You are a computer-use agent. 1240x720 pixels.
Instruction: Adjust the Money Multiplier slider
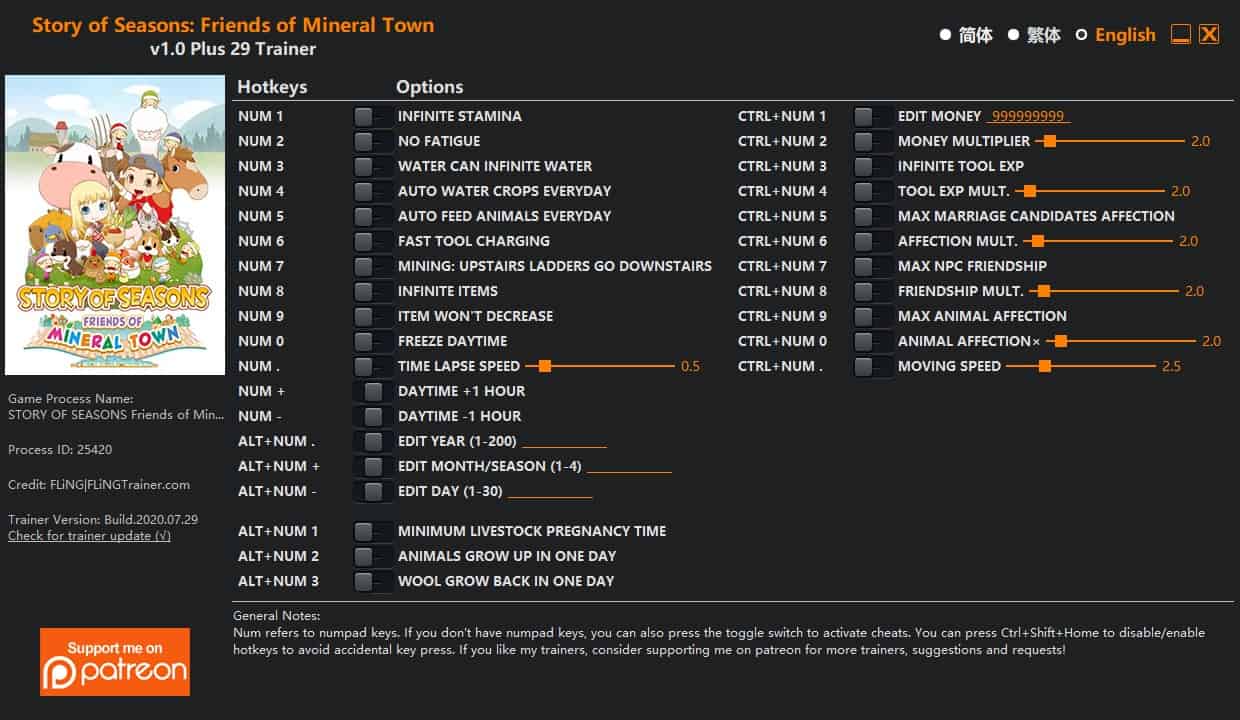click(1110, 141)
